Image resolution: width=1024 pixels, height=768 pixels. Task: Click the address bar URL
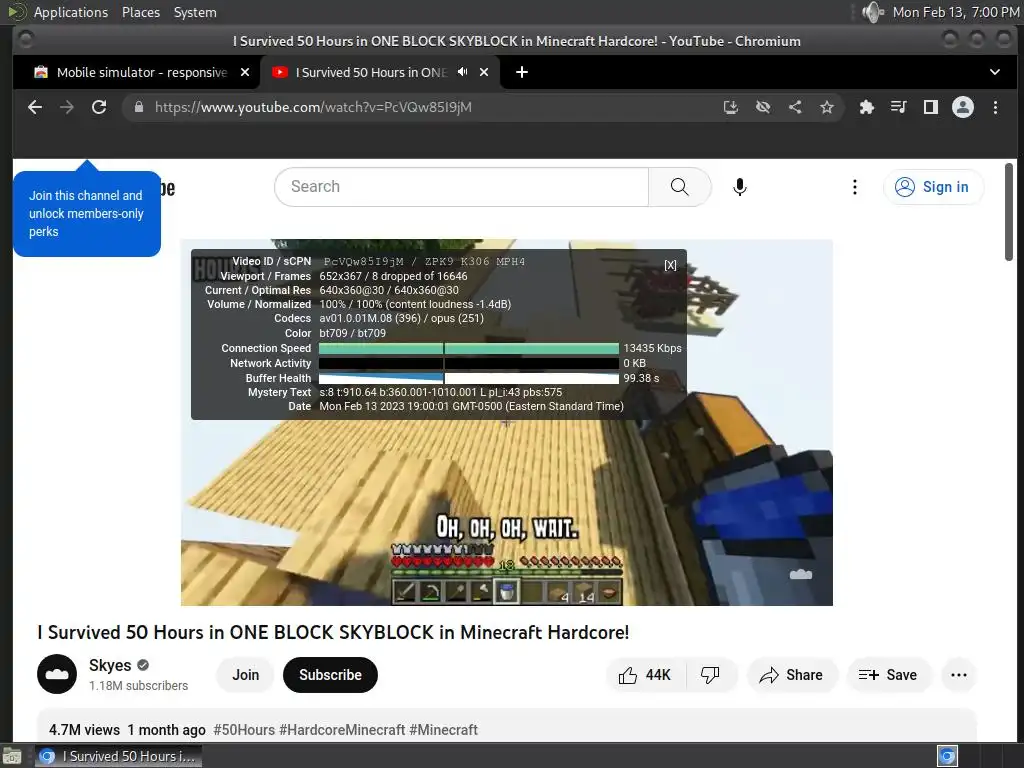(313, 107)
